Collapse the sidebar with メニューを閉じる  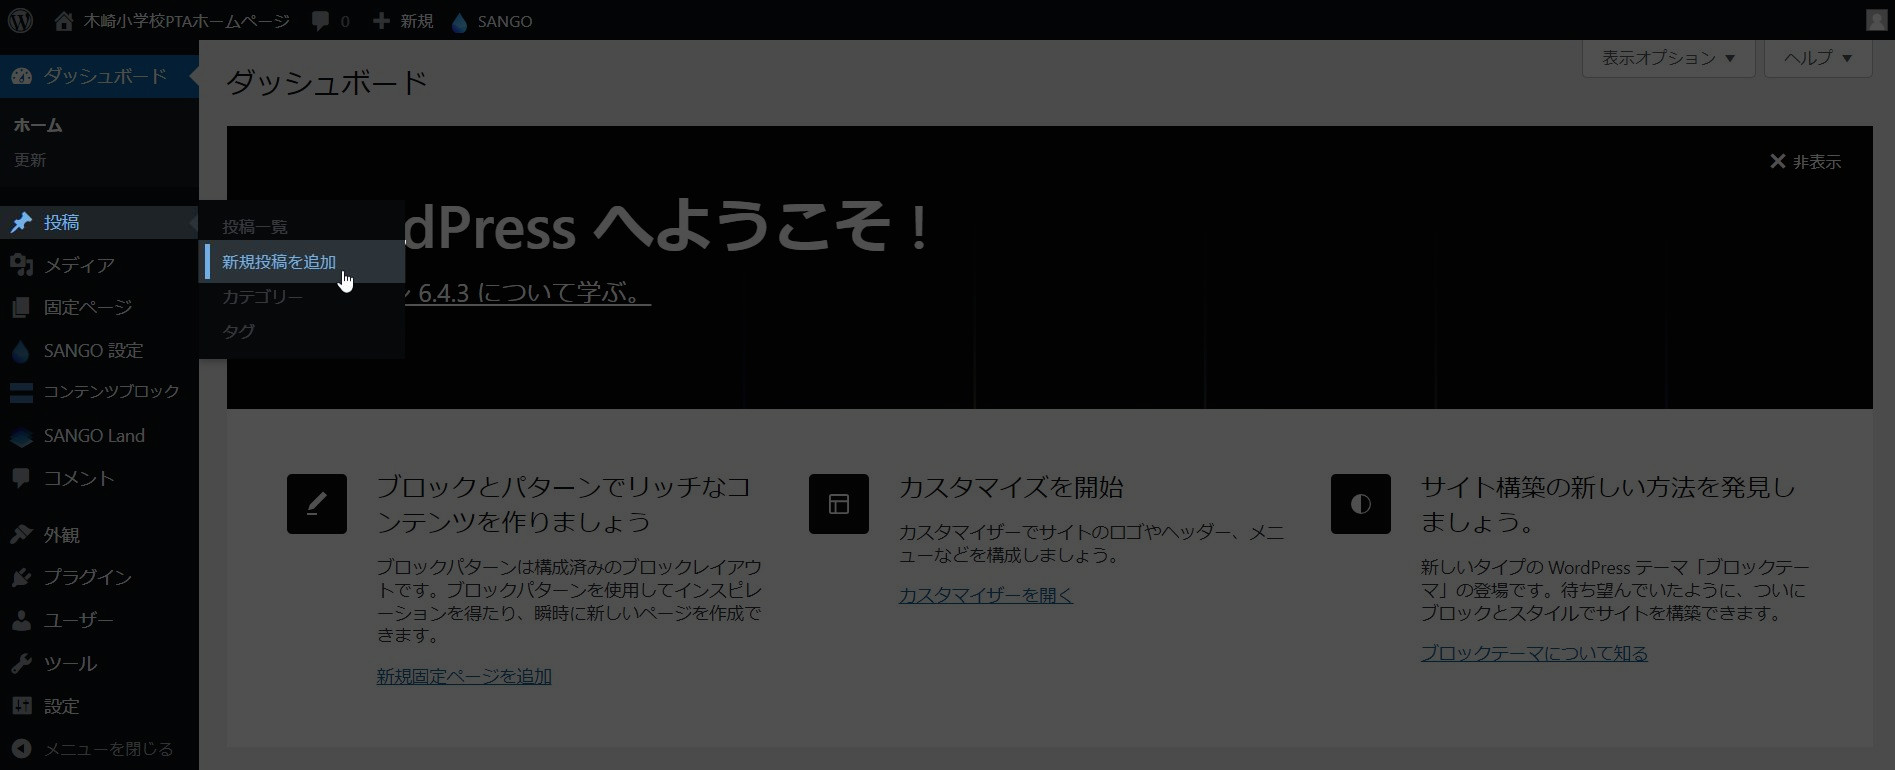pyautogui.click(x=107, y=749)
